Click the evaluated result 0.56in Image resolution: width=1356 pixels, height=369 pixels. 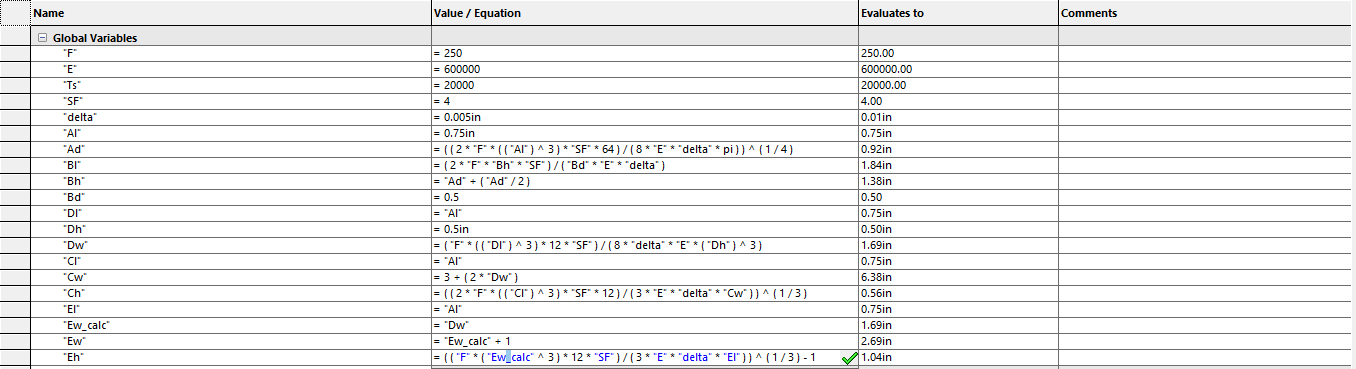coord(958,293)
